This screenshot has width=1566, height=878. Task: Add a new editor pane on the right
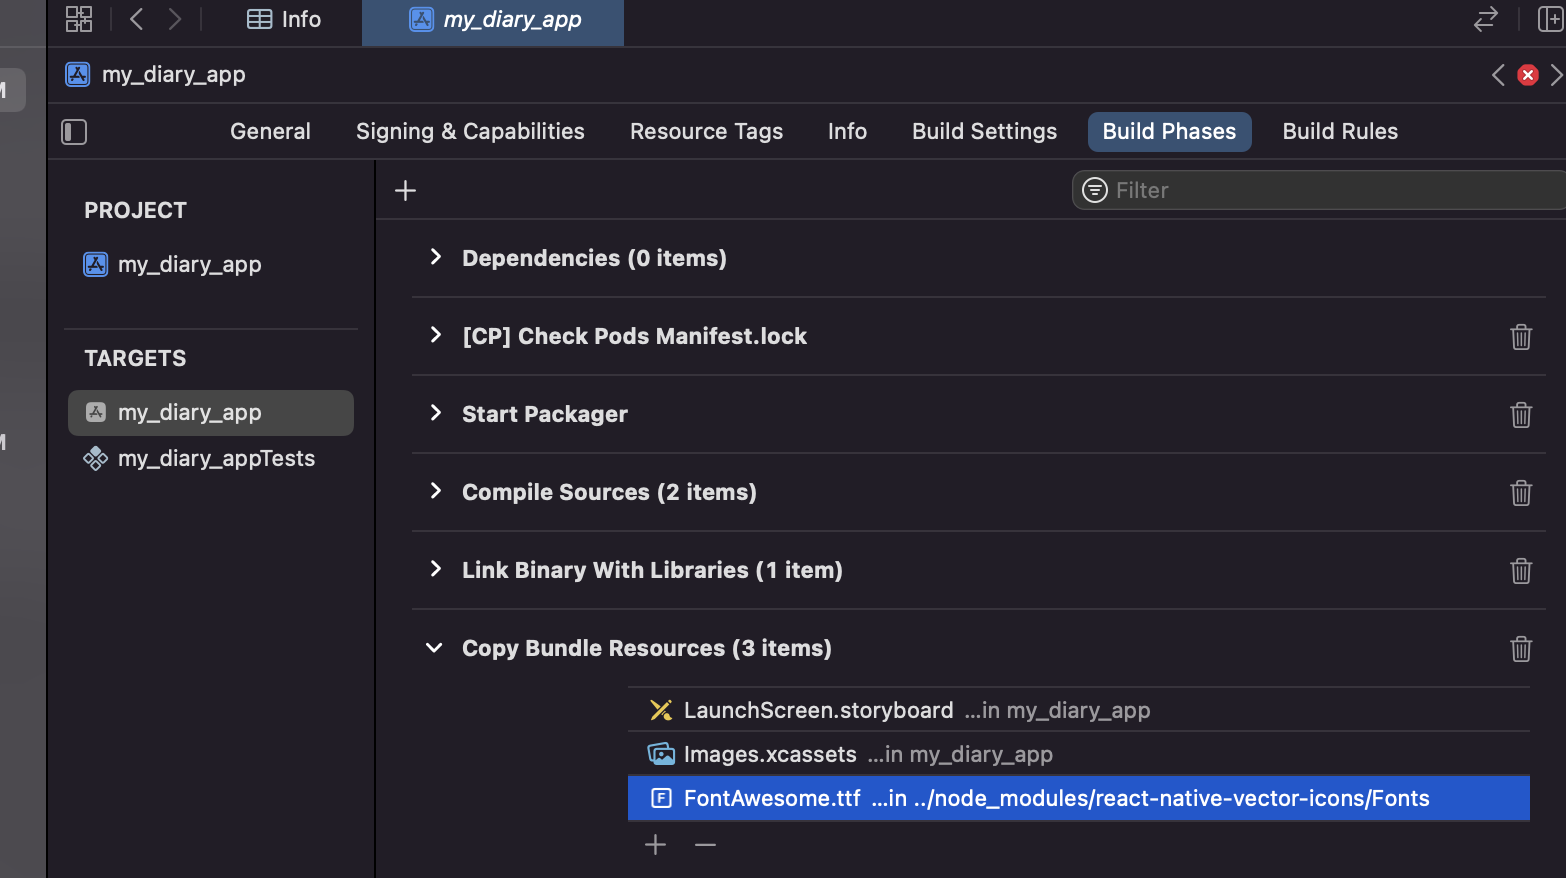pos(1550,19)
